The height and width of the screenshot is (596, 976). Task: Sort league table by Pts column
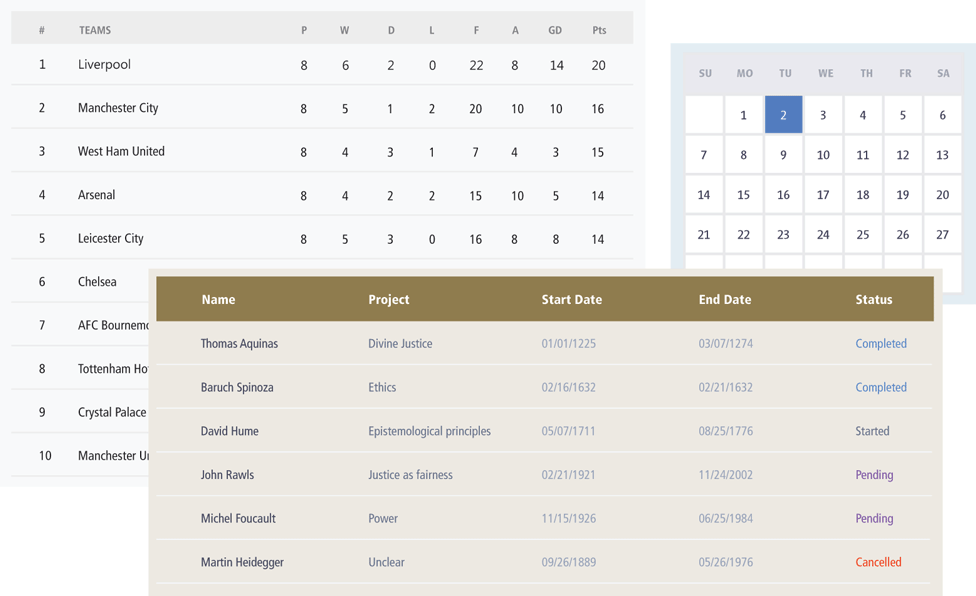(599, 30)
